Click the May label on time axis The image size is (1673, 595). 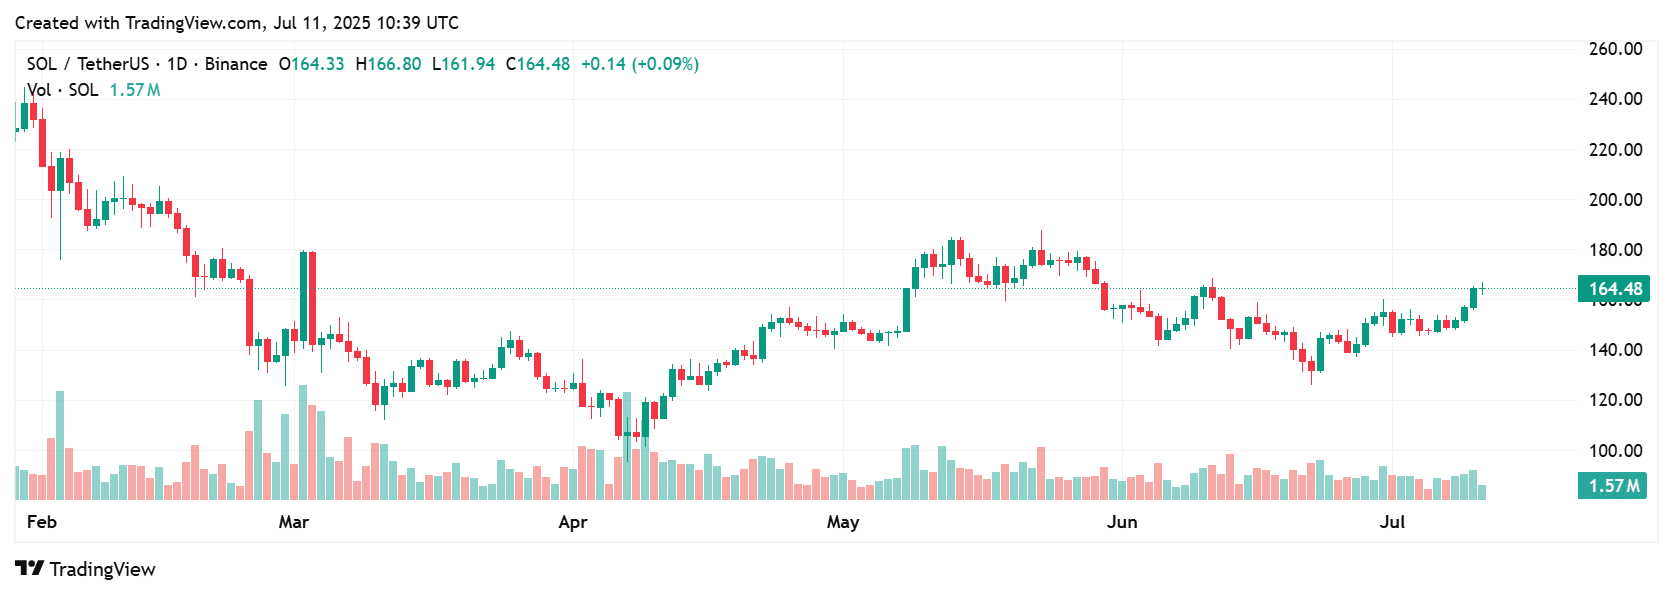click(843, 522)
